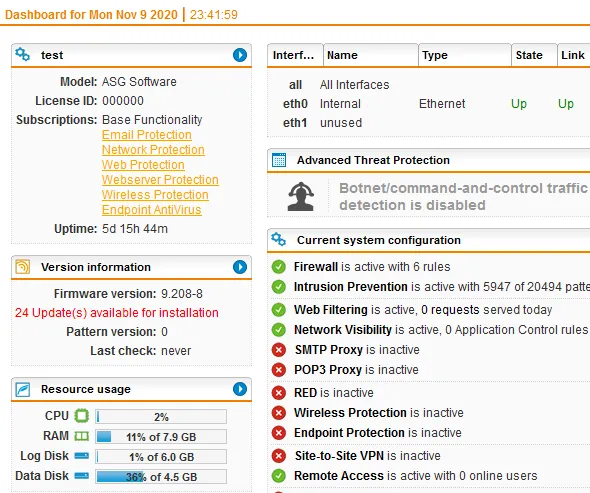Open Network Protection subscription link

153,150
